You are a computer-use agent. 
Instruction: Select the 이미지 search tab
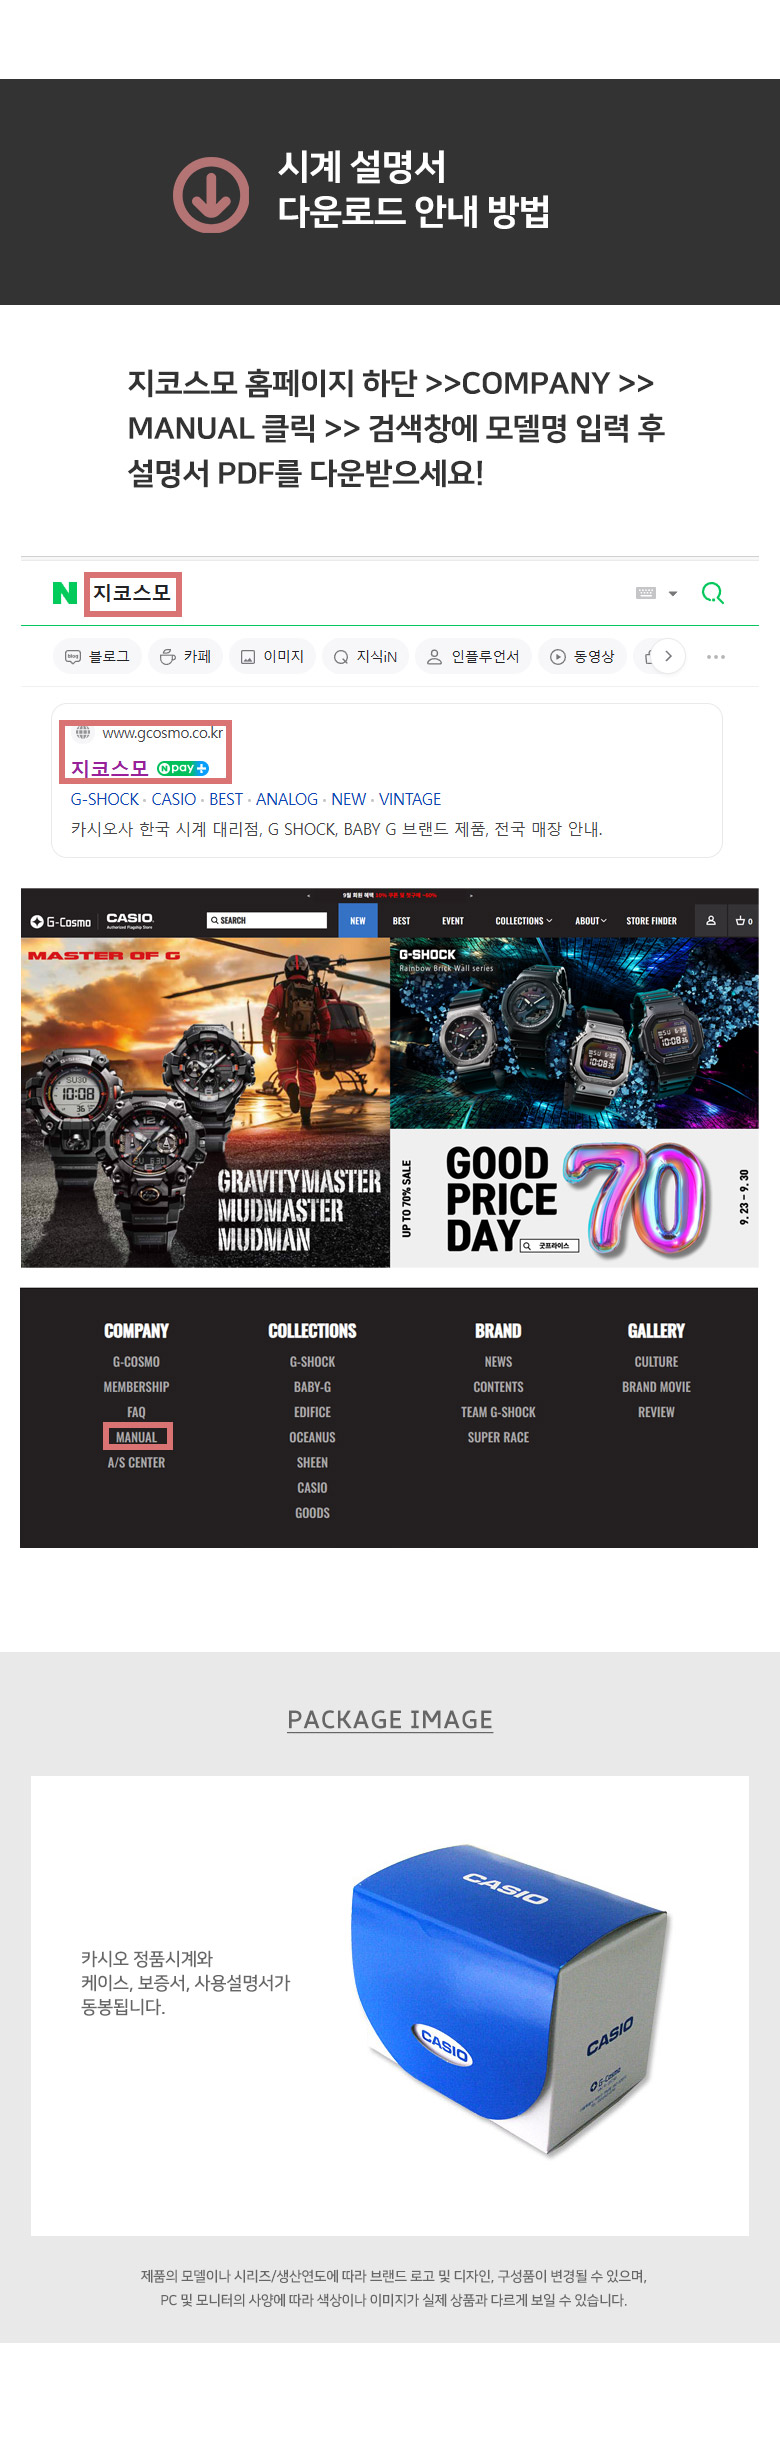click(x=272, y=656)
